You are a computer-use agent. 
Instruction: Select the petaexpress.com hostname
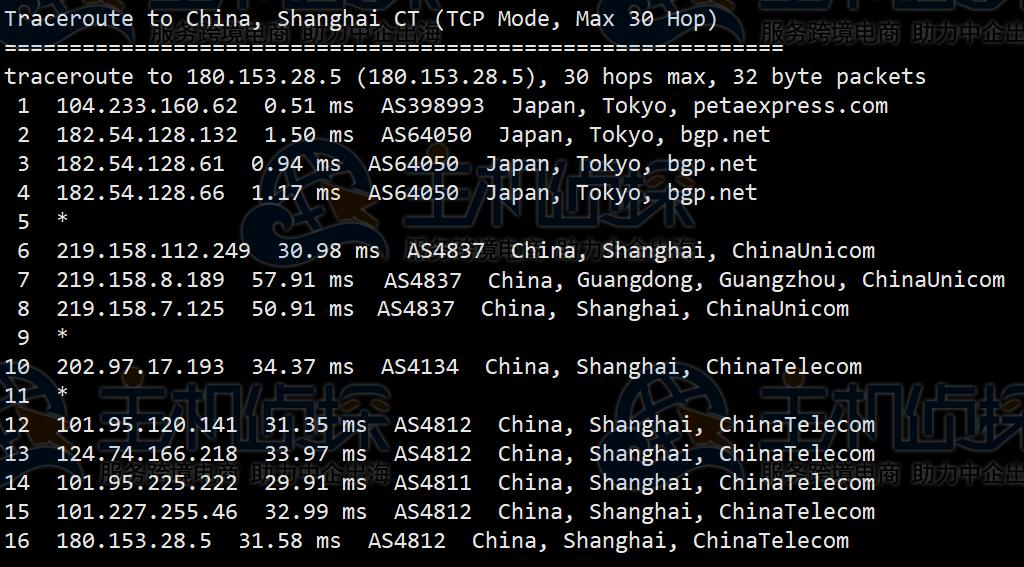pyautogui.click(x=790, y=106)
